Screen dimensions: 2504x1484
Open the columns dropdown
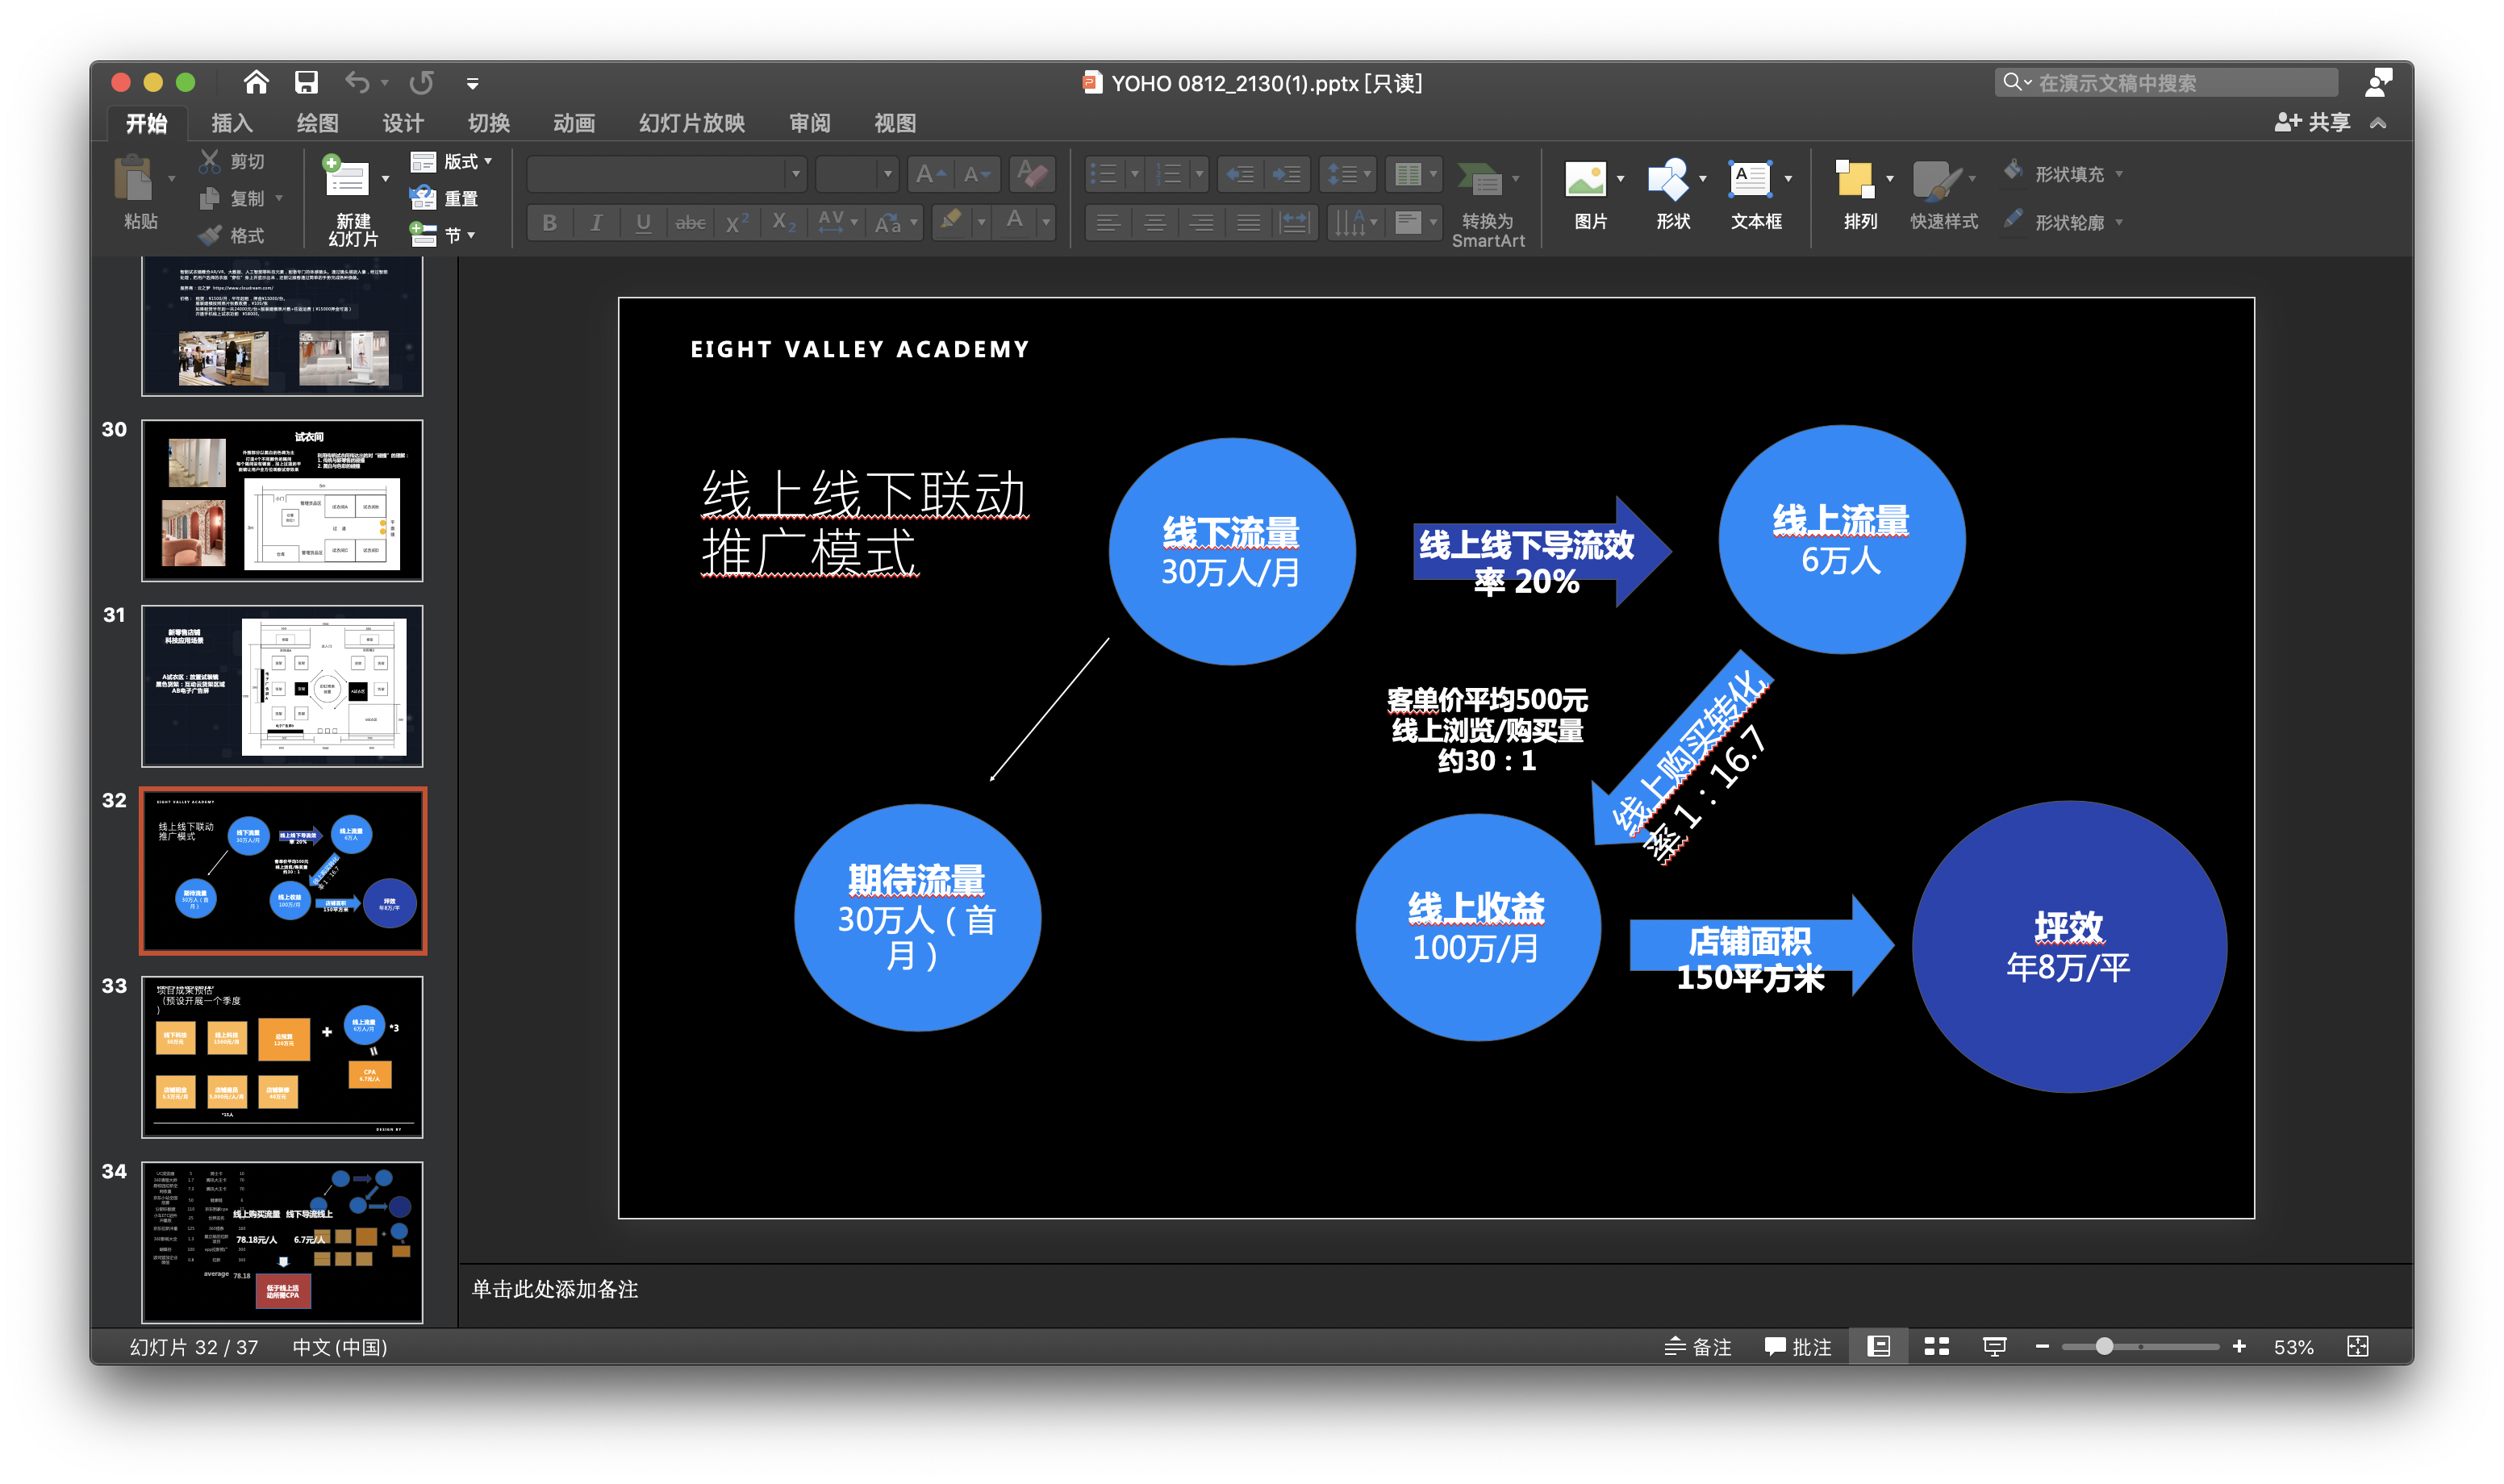pyautogui.click(x=1414, y=174)
